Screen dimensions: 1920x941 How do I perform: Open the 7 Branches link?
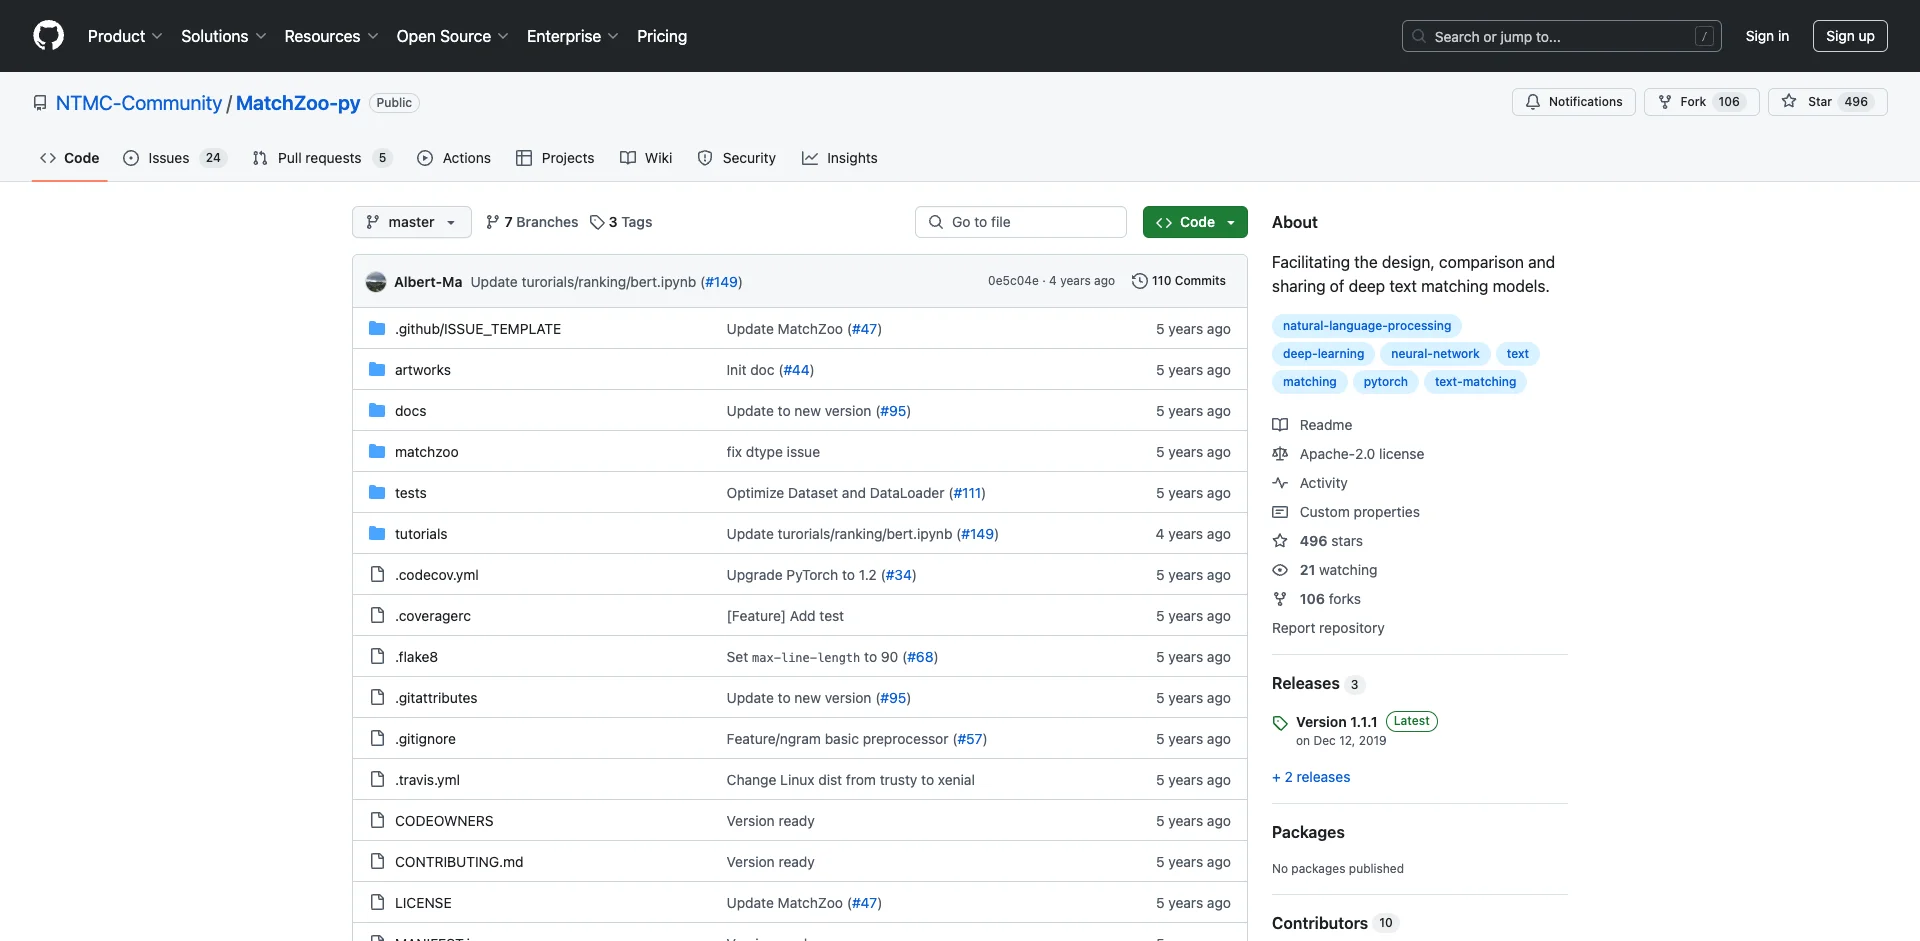coord(532,222)
